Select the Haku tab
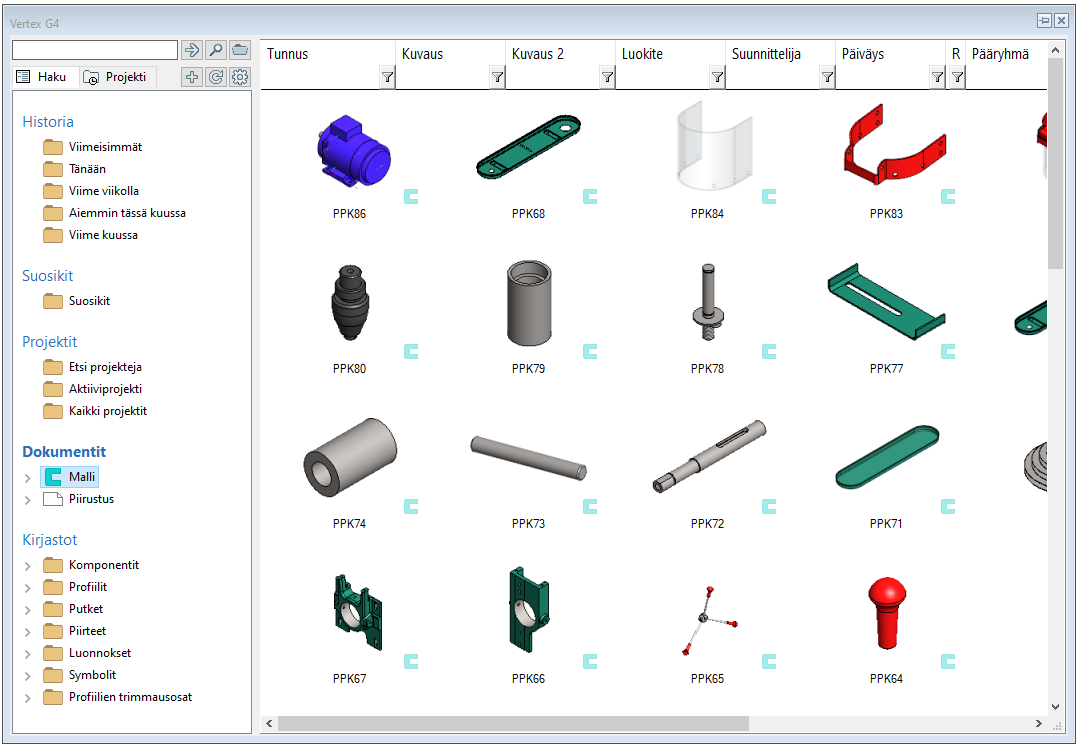This screenshot has height=746, width=1078. click(43, 77)
